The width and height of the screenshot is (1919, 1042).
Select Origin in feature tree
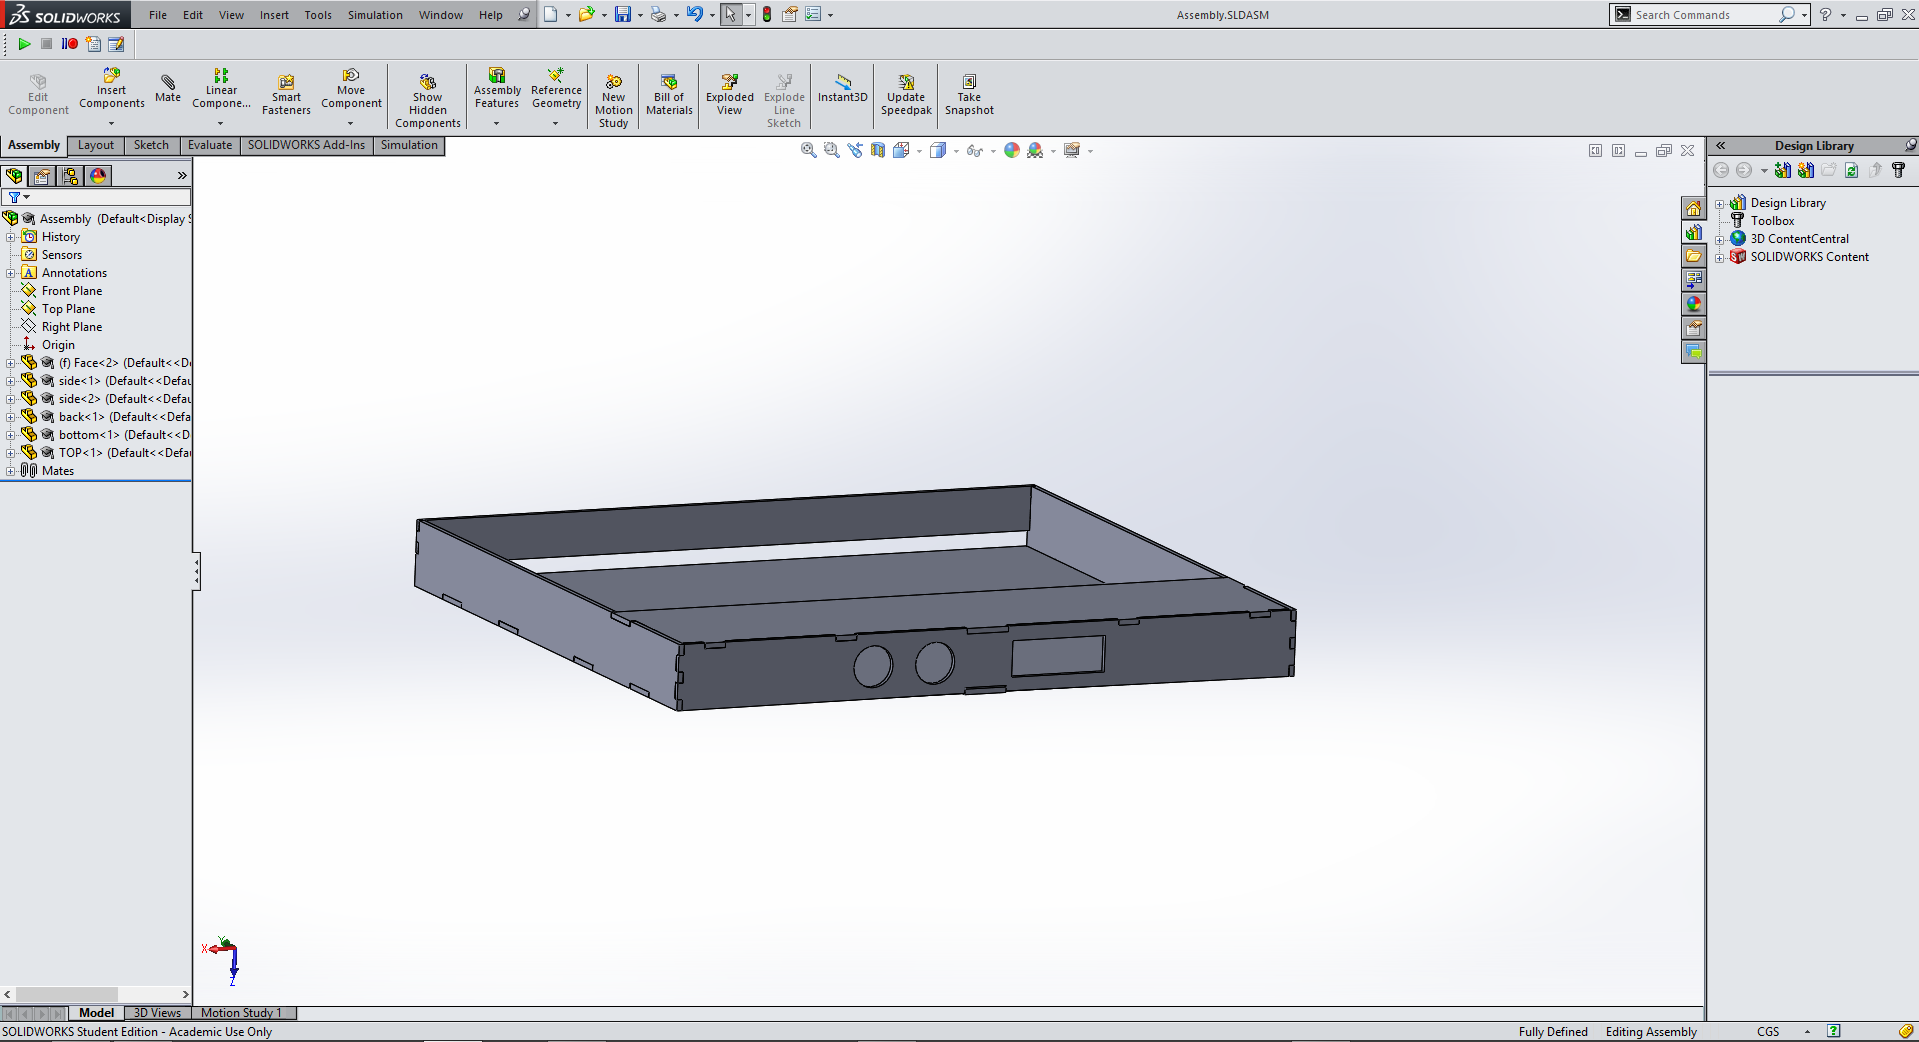point(58,345)
